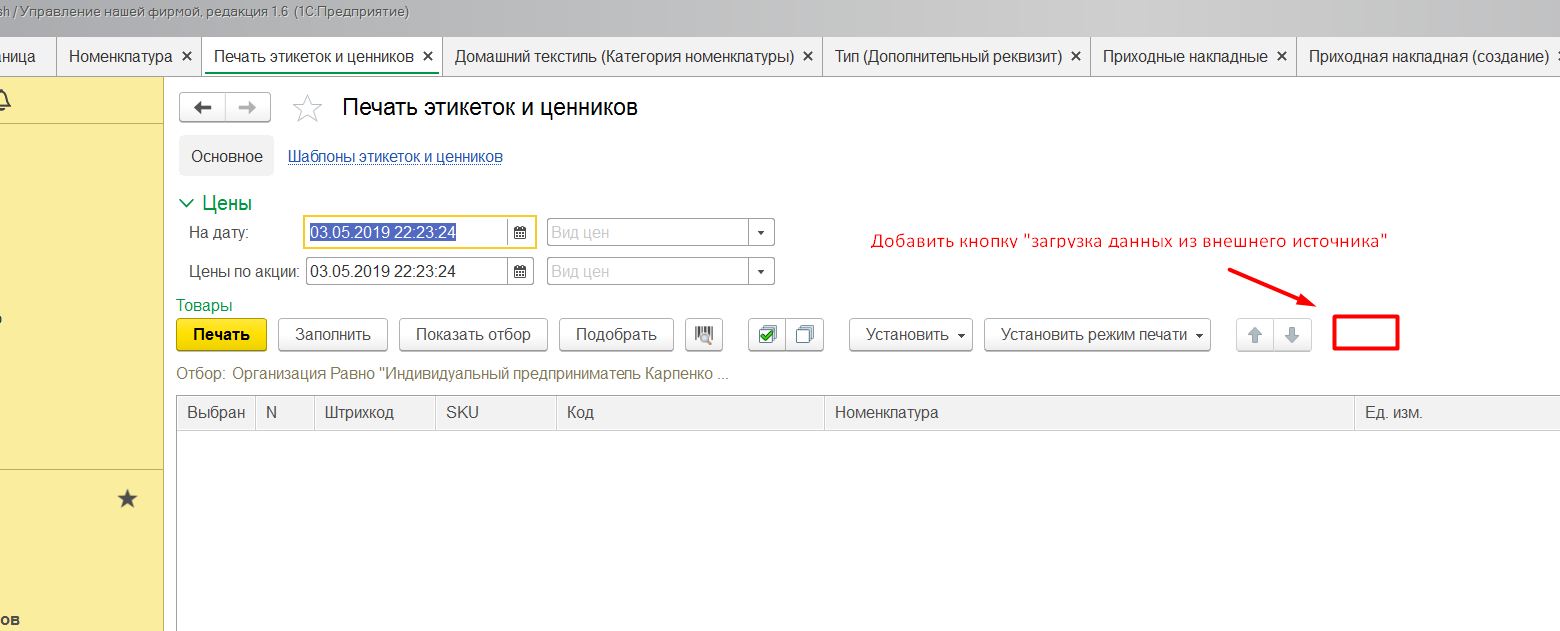This screenshot has height=631, width=1560.
Task: Open calendar picker for 'Цены по акции' date
Action: [520, 271]
